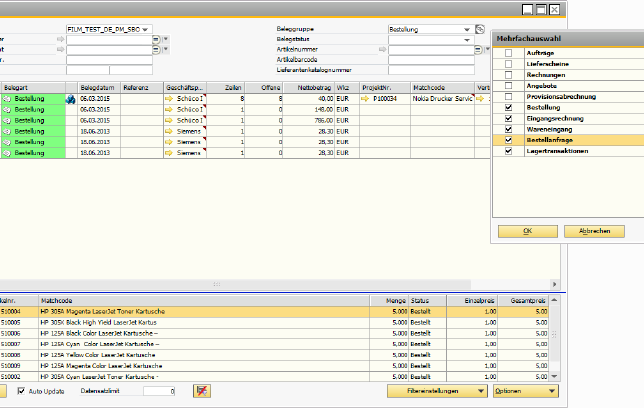The height and width of the screenshot is (408, 644).
Task: Confirm selection with the OK button
Action: click(526, 231)
